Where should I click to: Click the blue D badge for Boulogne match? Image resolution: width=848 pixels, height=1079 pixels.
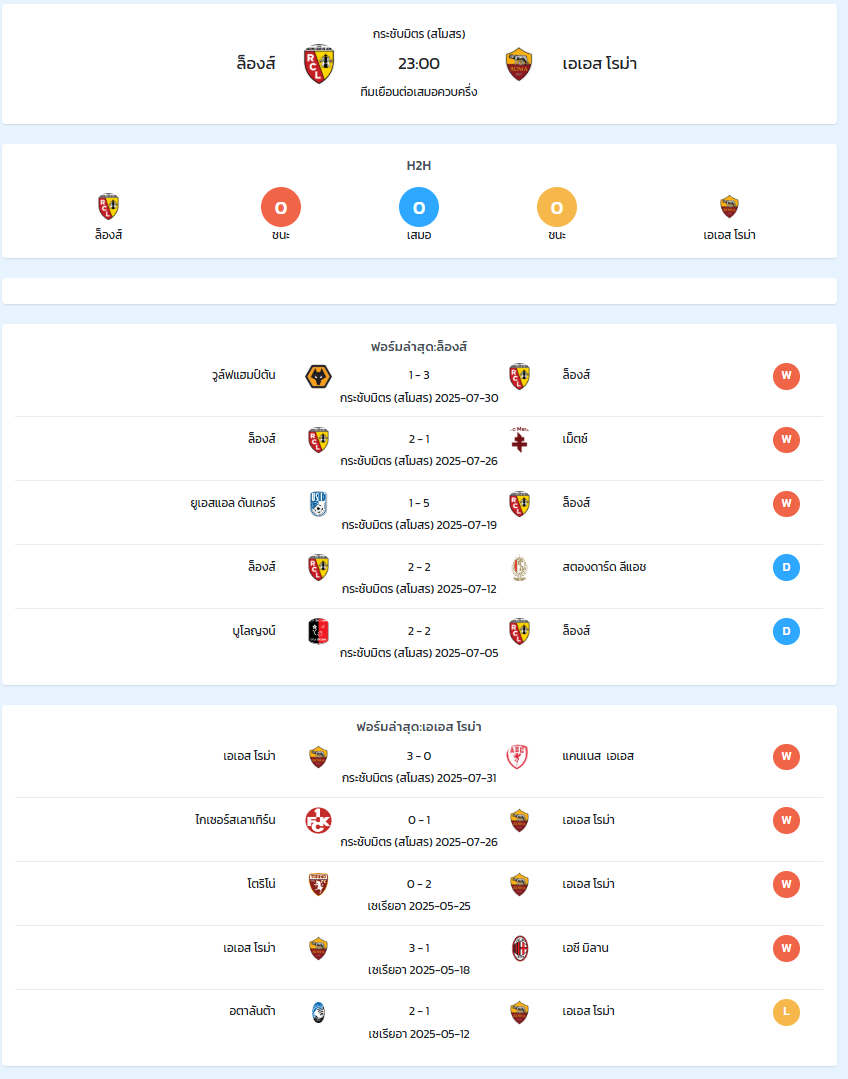click(786, 632)
